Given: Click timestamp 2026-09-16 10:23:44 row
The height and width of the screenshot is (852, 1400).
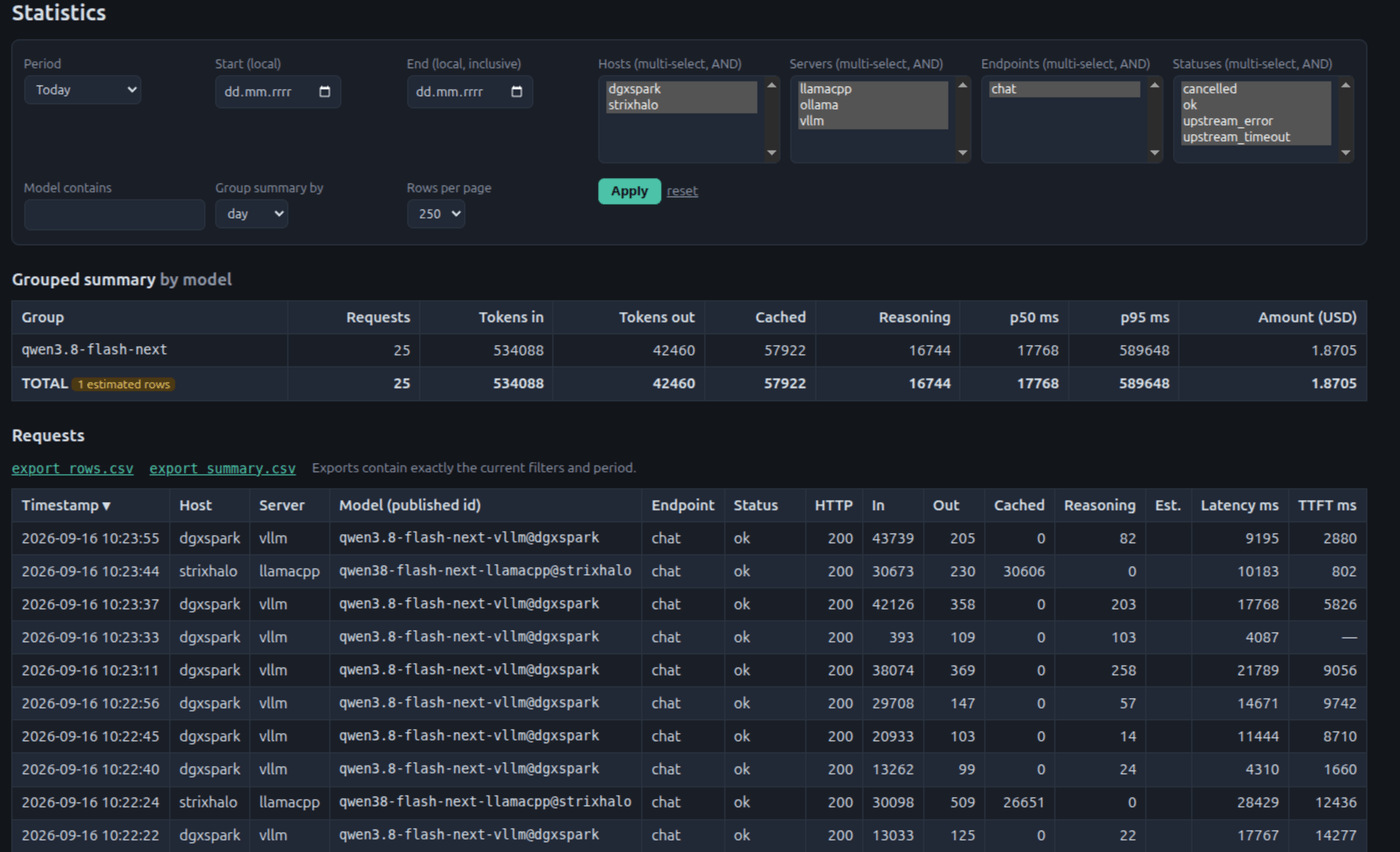Looking at the screenshot, I should click(x=90, y=571).
